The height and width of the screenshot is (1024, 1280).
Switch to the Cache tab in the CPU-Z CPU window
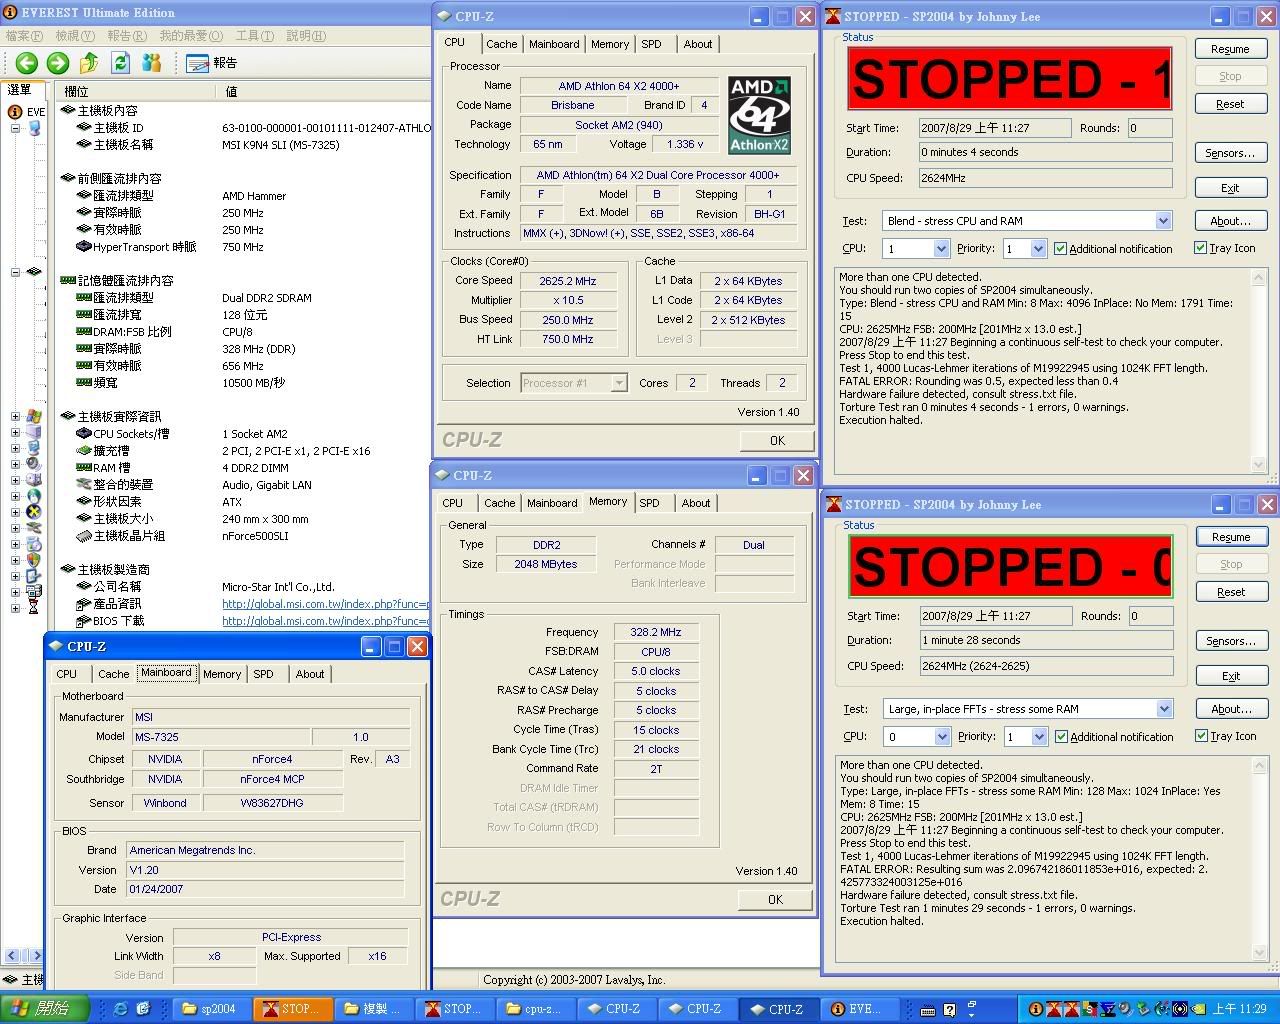tap(502, 44)
